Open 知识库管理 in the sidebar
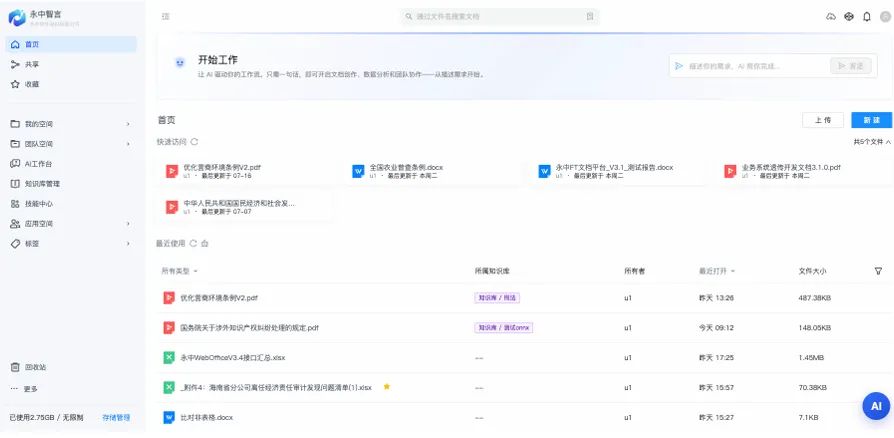This screenshot has width=894, height=438. click(x=71, y=184)
